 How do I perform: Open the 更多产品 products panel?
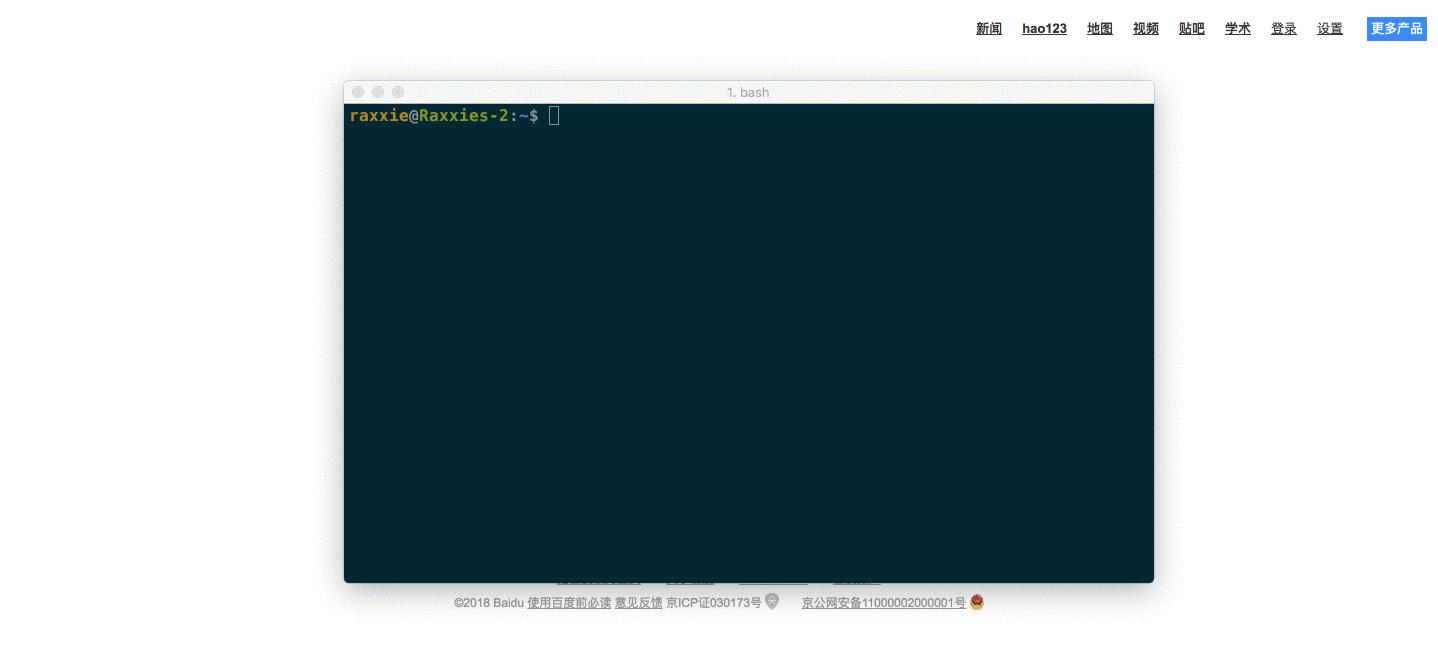point(1397,28)
